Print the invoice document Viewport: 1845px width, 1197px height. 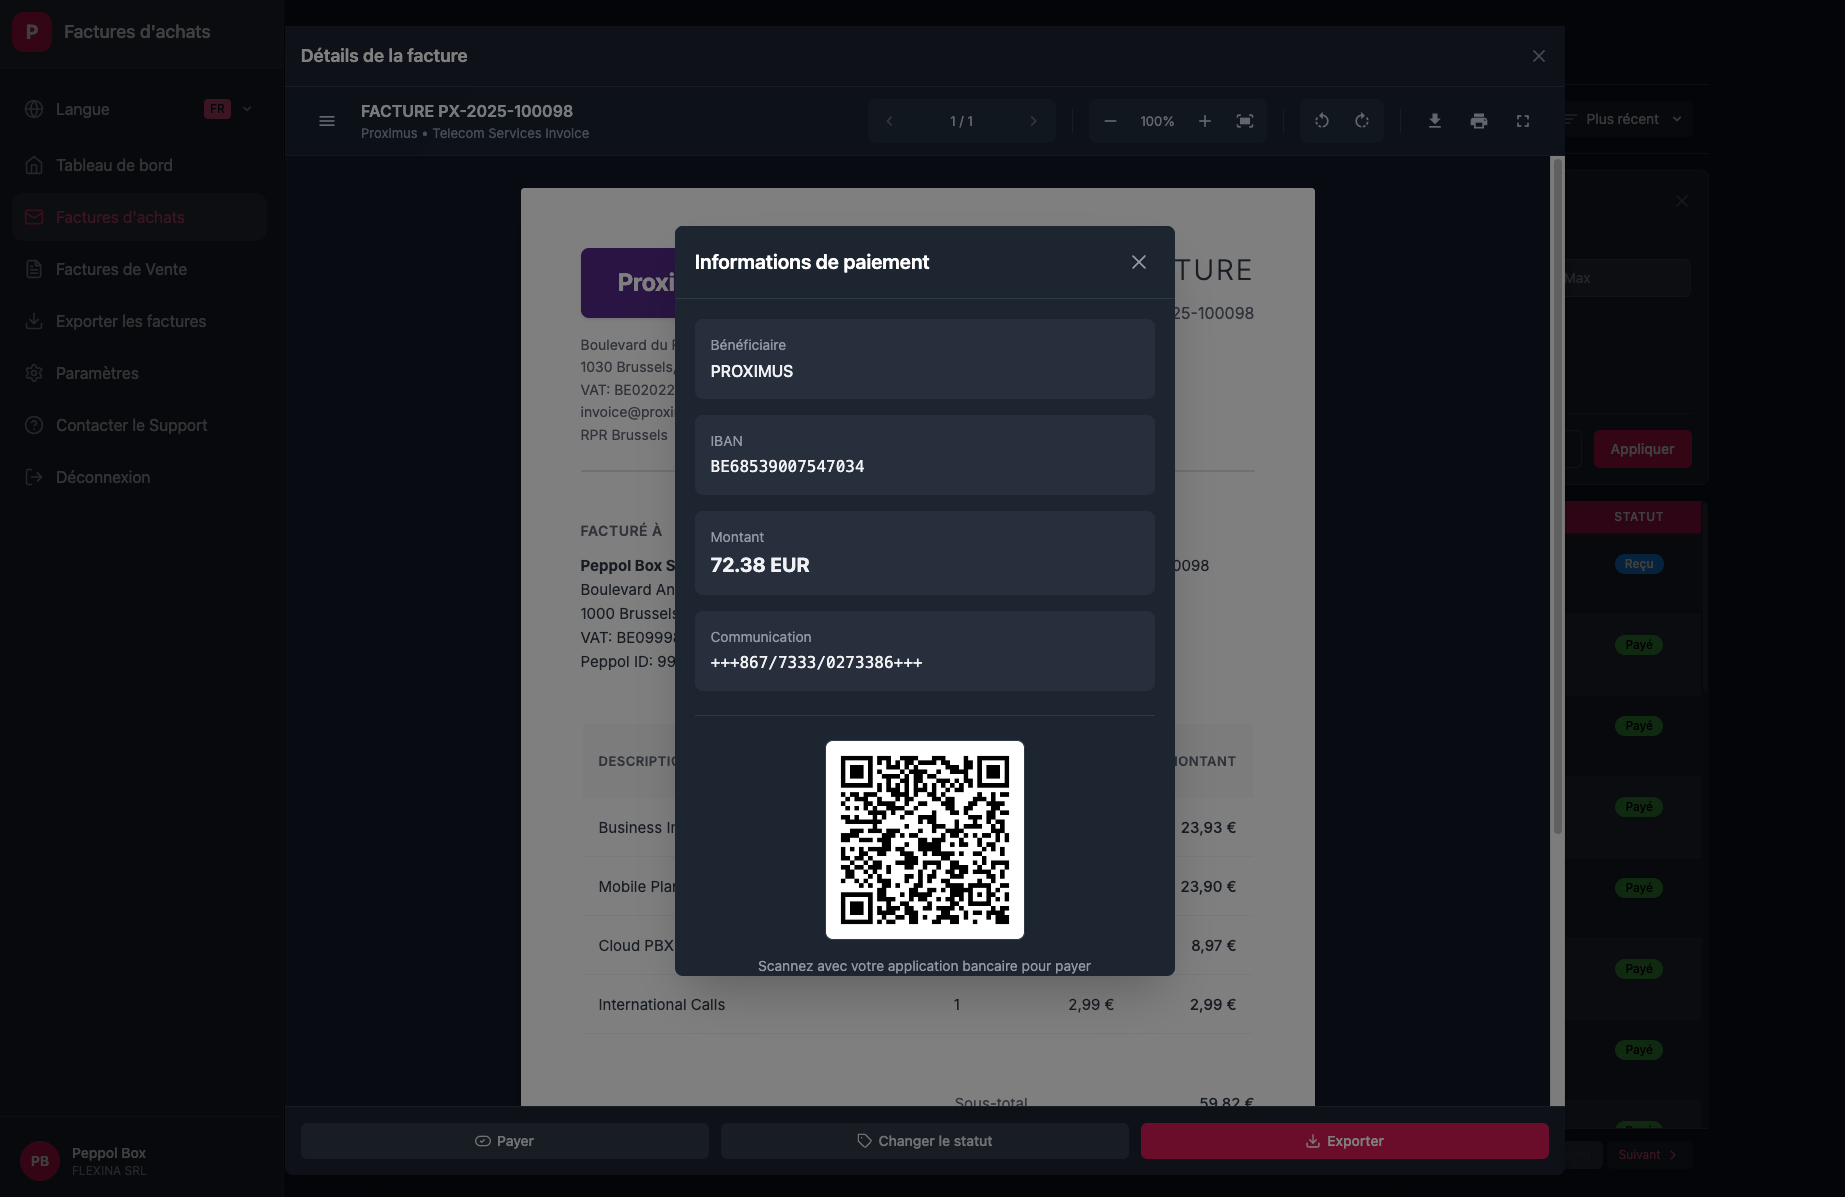coord(1479,121)
